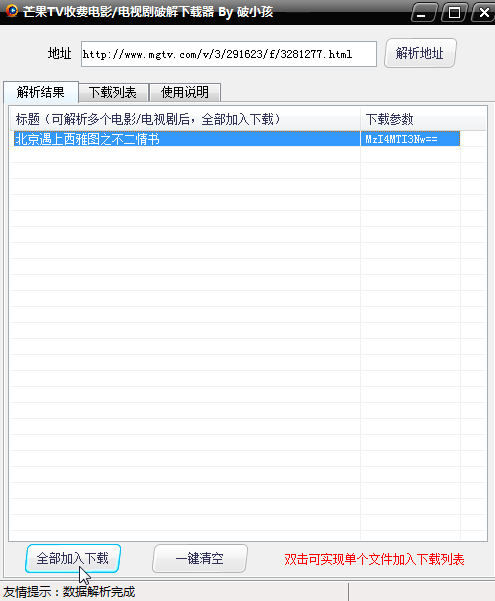Viewport: 495px width, 601px height.
Task: Click the 地址 label
Action: pos(59,53)
